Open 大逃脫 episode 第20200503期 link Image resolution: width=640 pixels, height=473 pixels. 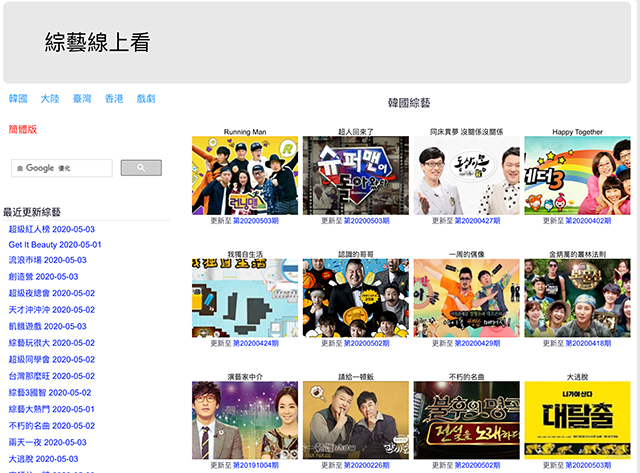pyautogui.click(x=588, y=465)
